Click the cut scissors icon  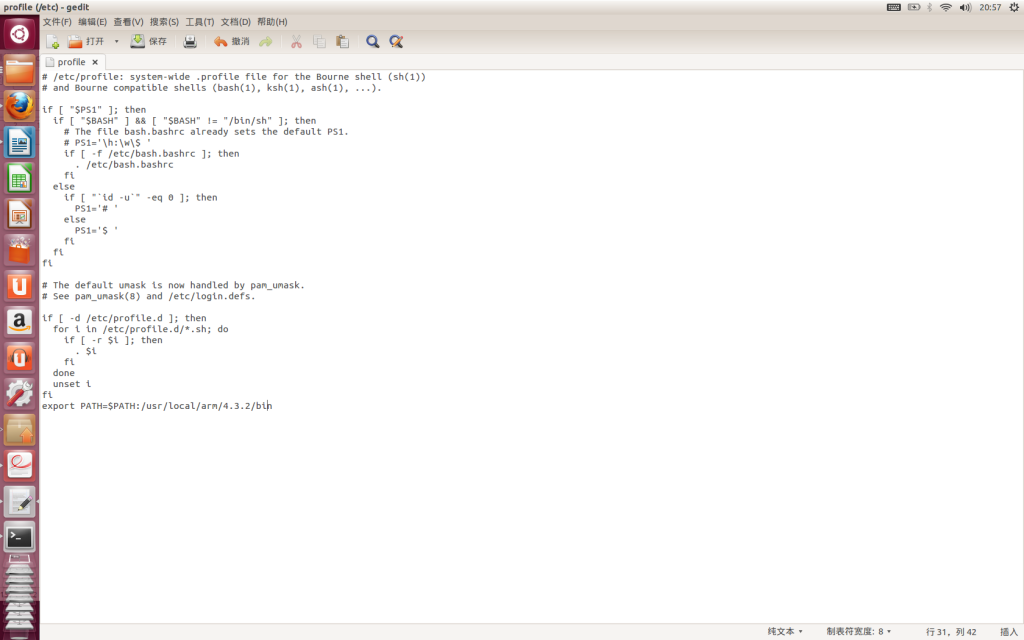coord(296,42)
